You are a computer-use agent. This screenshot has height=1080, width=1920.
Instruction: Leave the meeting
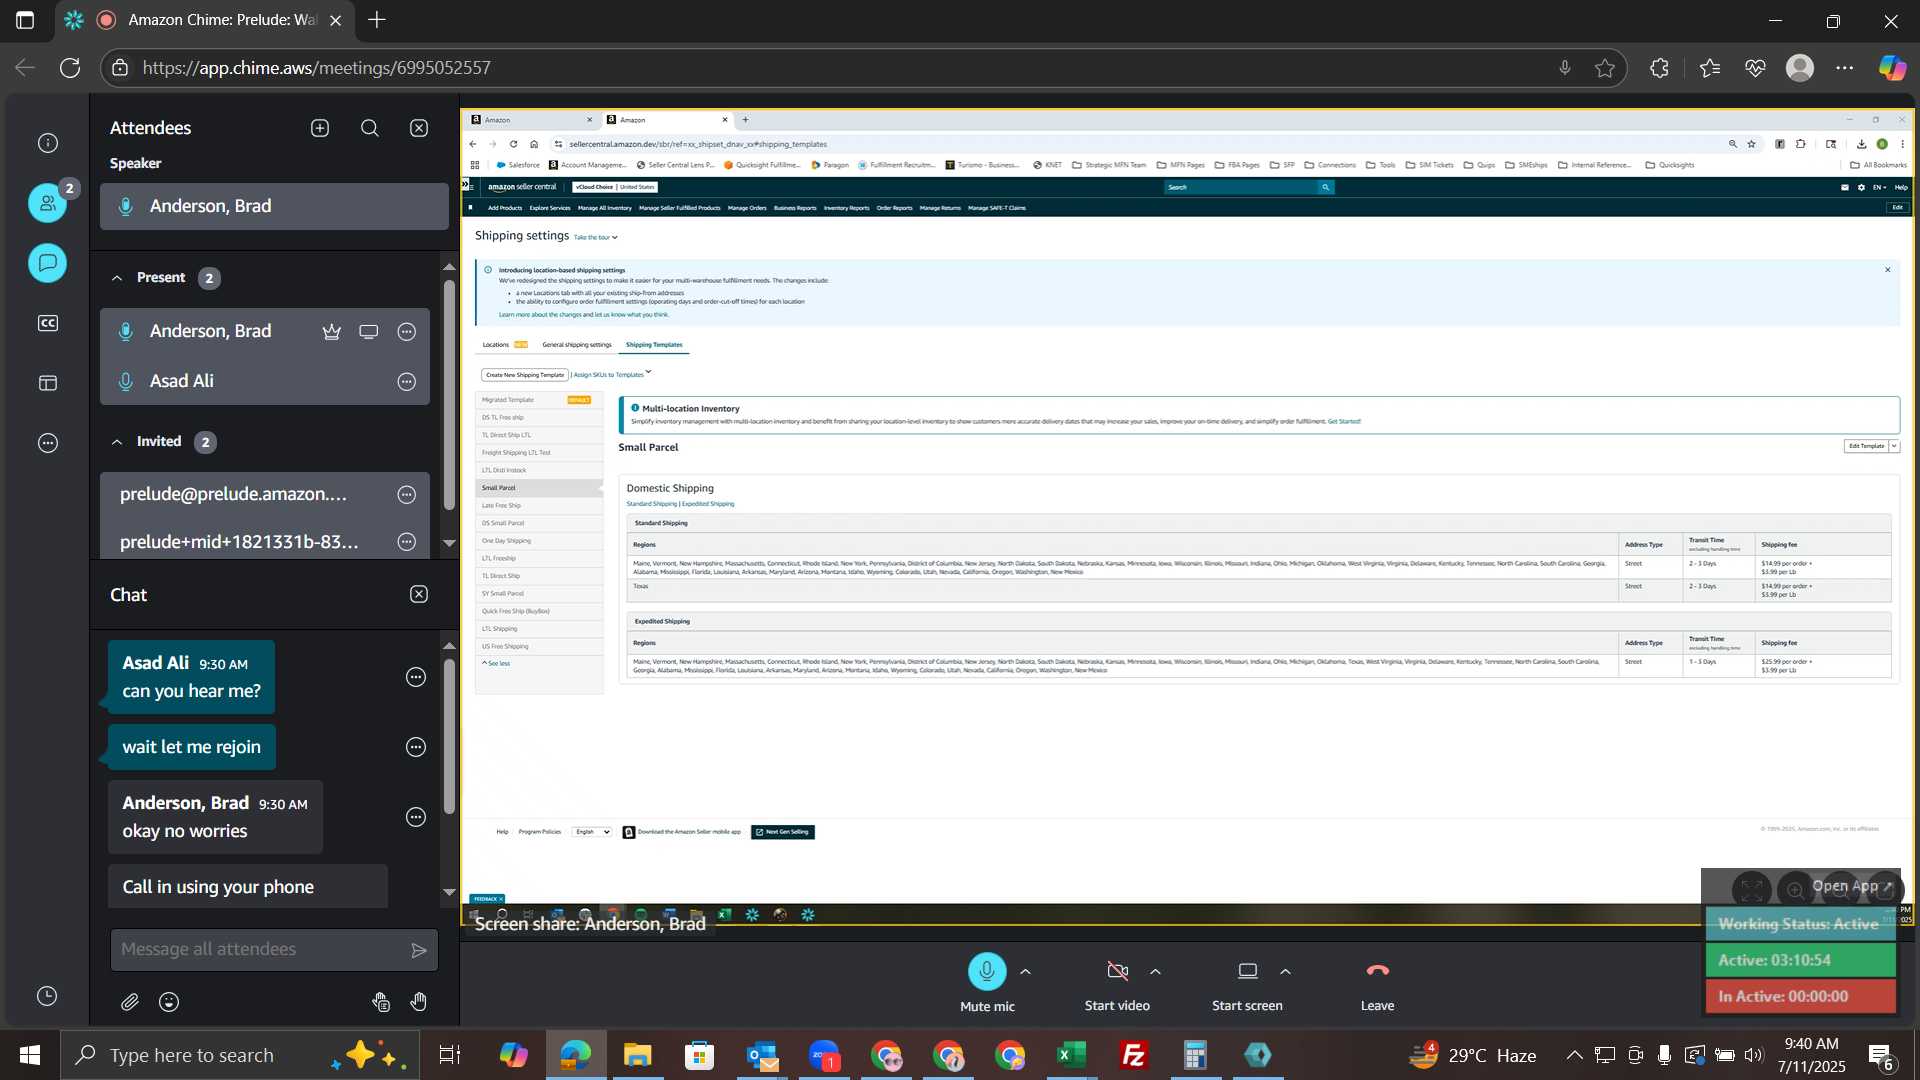pyautogui.click(x=1377, y=971)
